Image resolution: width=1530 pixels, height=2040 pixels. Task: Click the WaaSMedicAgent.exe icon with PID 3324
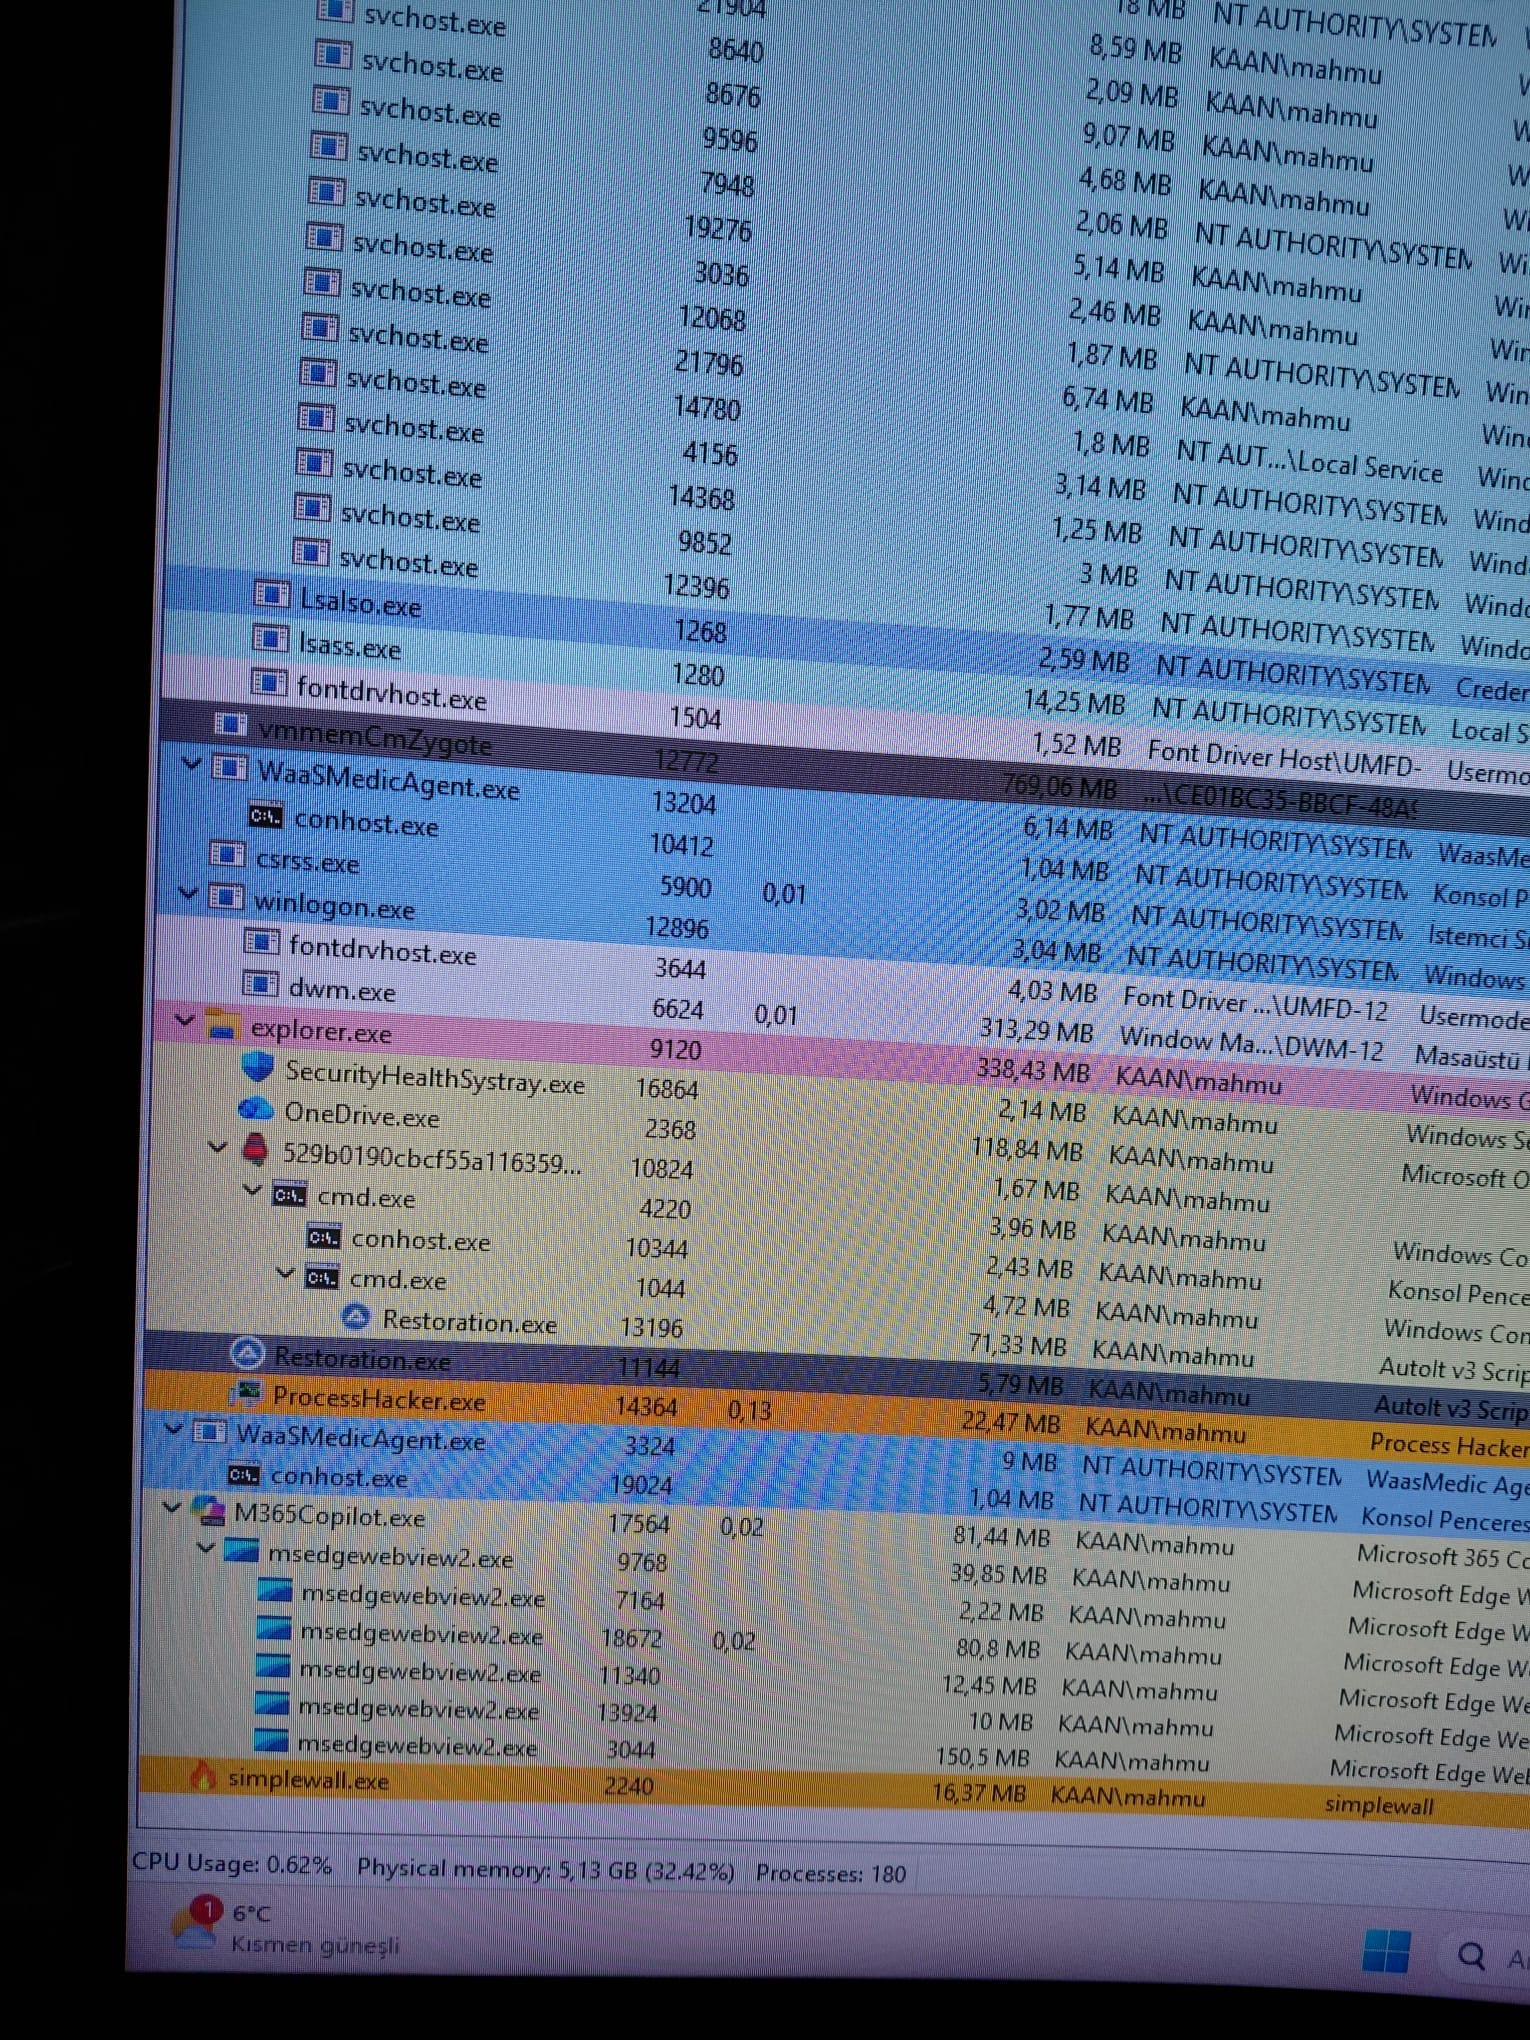[209, 1432]
